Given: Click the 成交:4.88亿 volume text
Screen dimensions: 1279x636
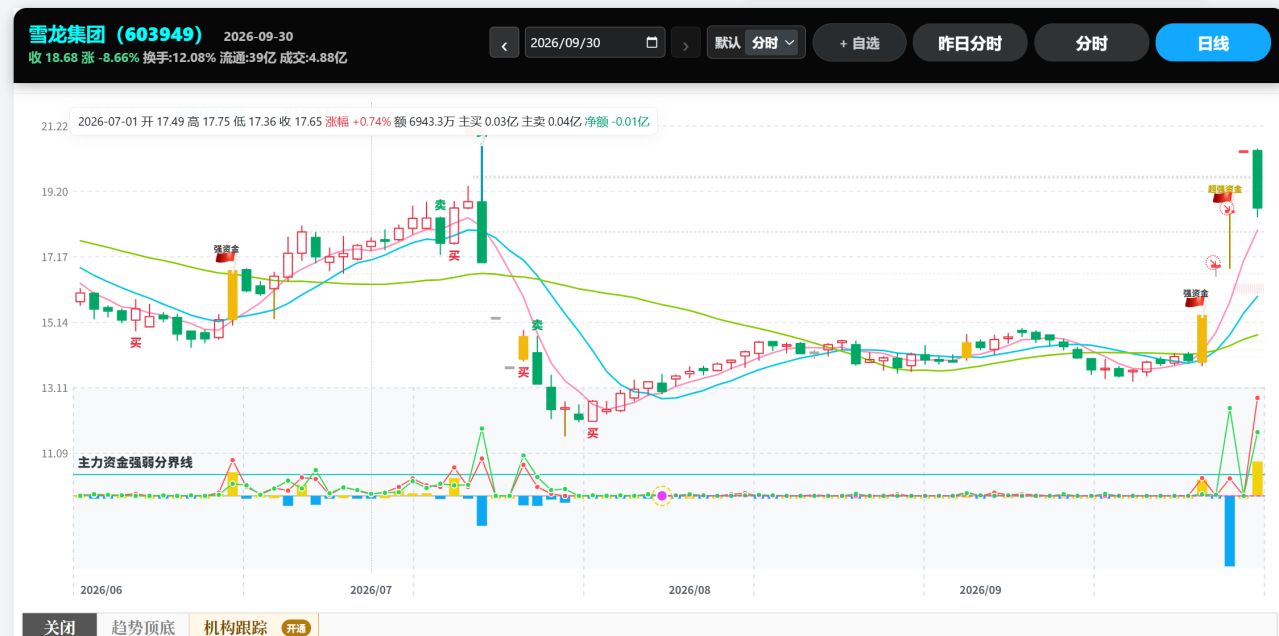Looking at the screenshot, I should [314, 58].
